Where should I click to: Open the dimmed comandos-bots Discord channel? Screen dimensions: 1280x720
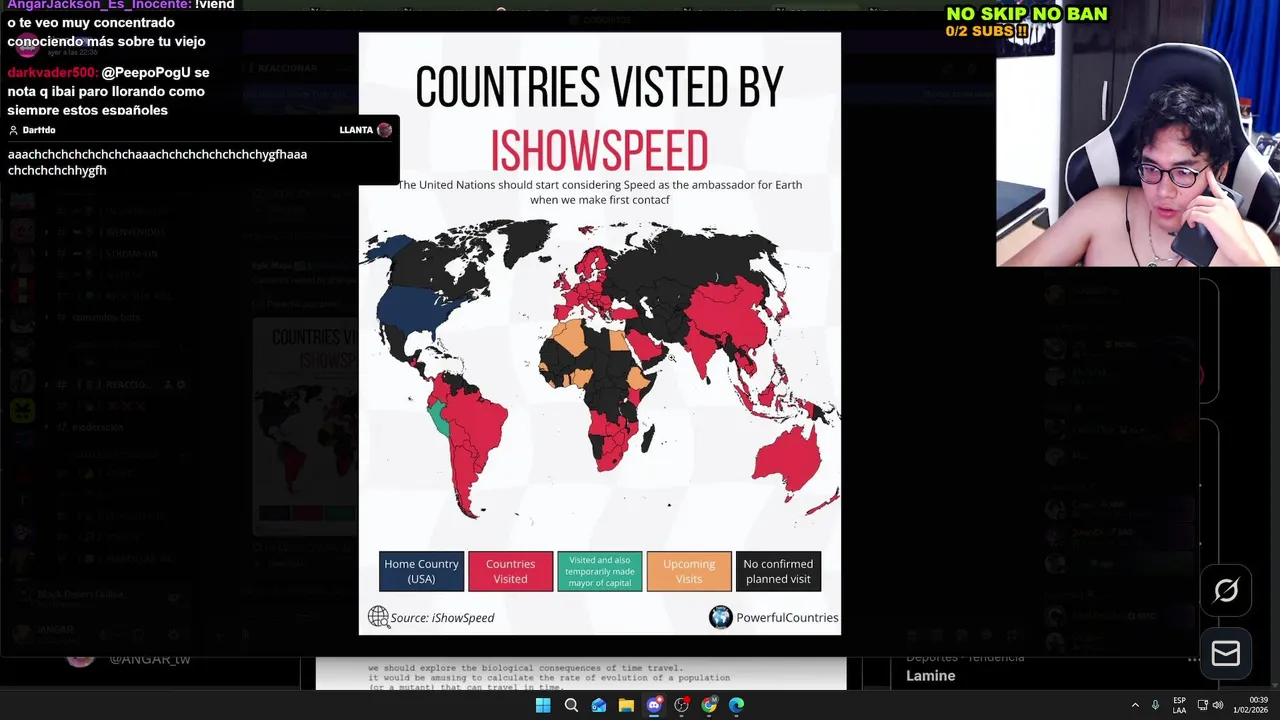click(106, 317)
